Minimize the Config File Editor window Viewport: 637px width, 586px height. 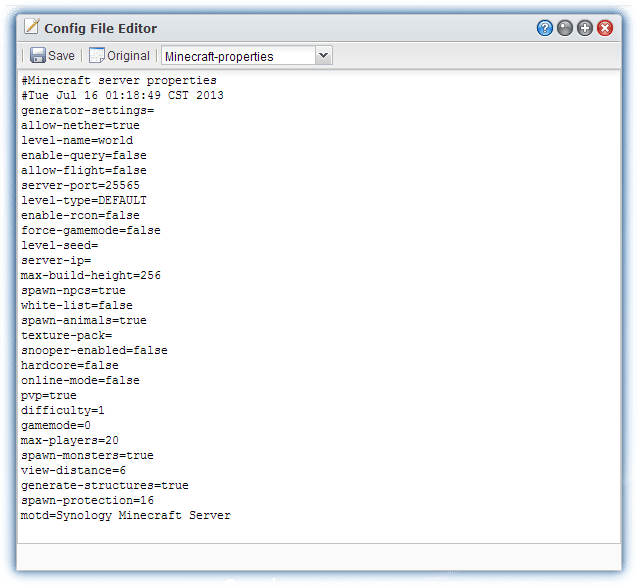point(565,28)
